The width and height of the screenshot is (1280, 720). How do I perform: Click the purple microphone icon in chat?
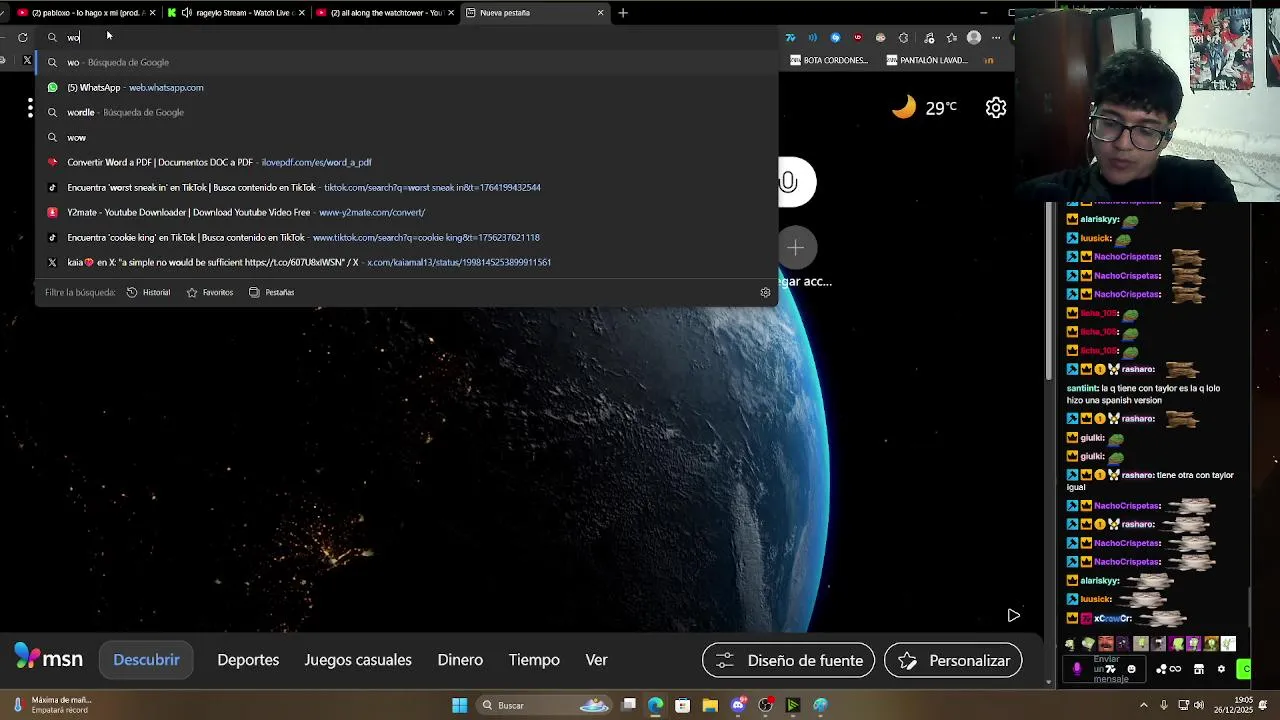(1077, 669)
